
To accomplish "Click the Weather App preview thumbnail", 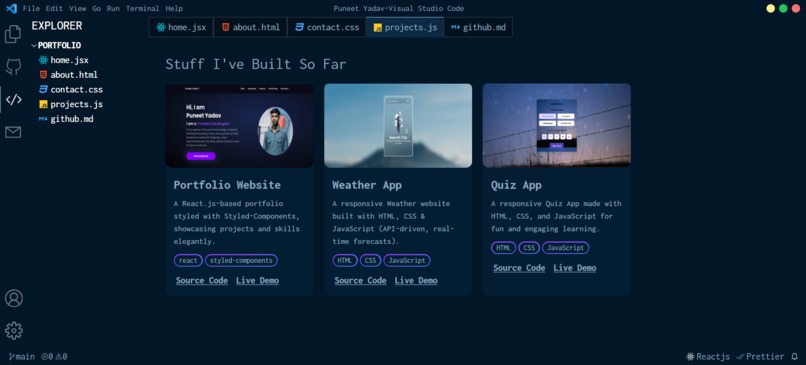I will pos(398,126).
